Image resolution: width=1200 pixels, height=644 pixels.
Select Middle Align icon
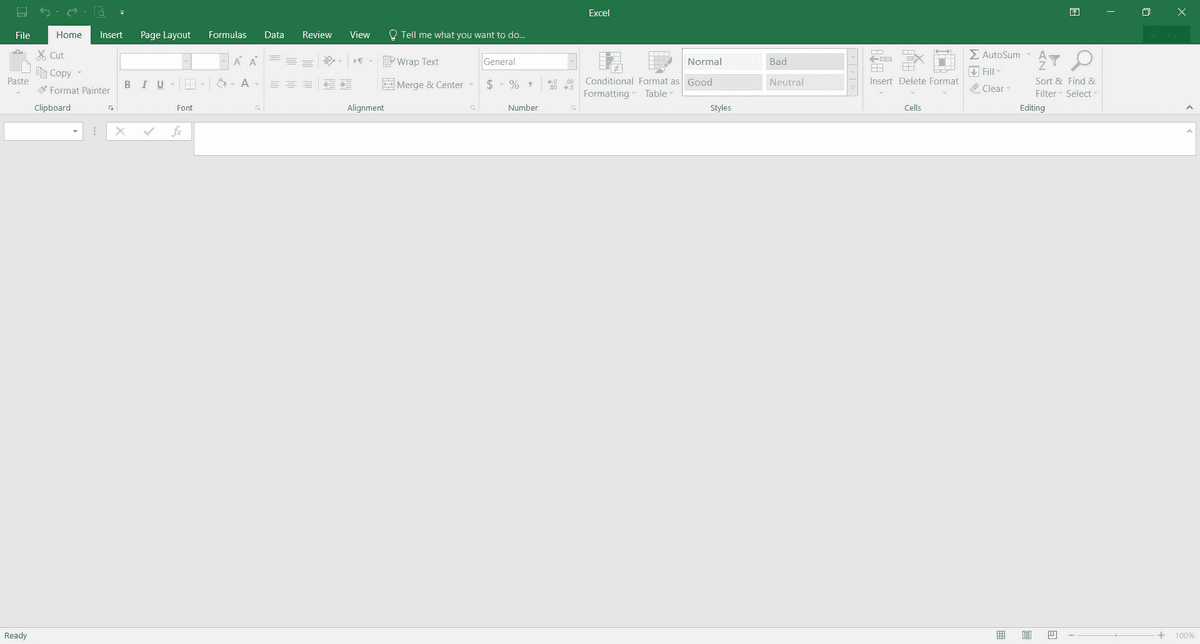(x=292, y=62)
